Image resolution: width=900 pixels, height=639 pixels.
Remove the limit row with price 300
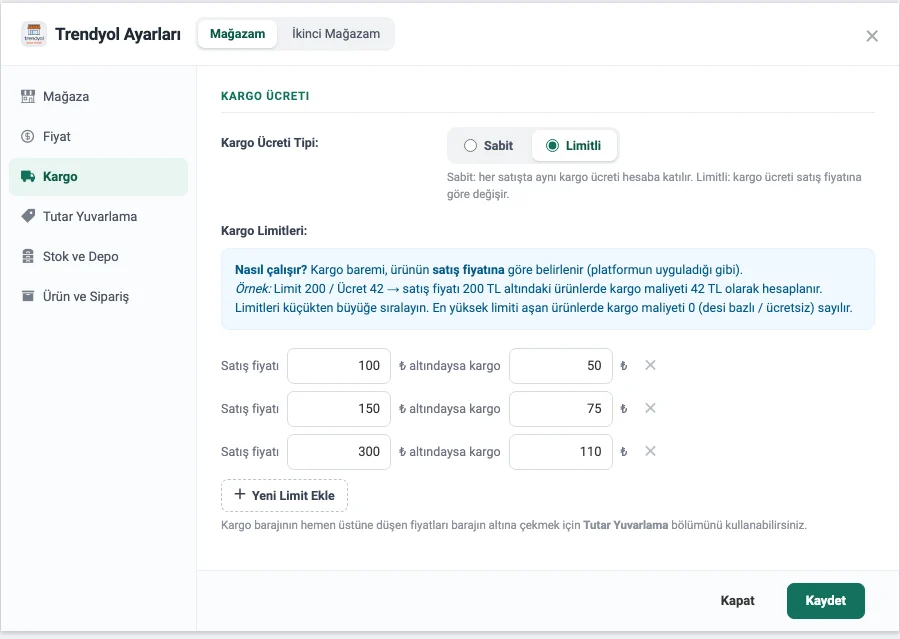tap(650, 451)
